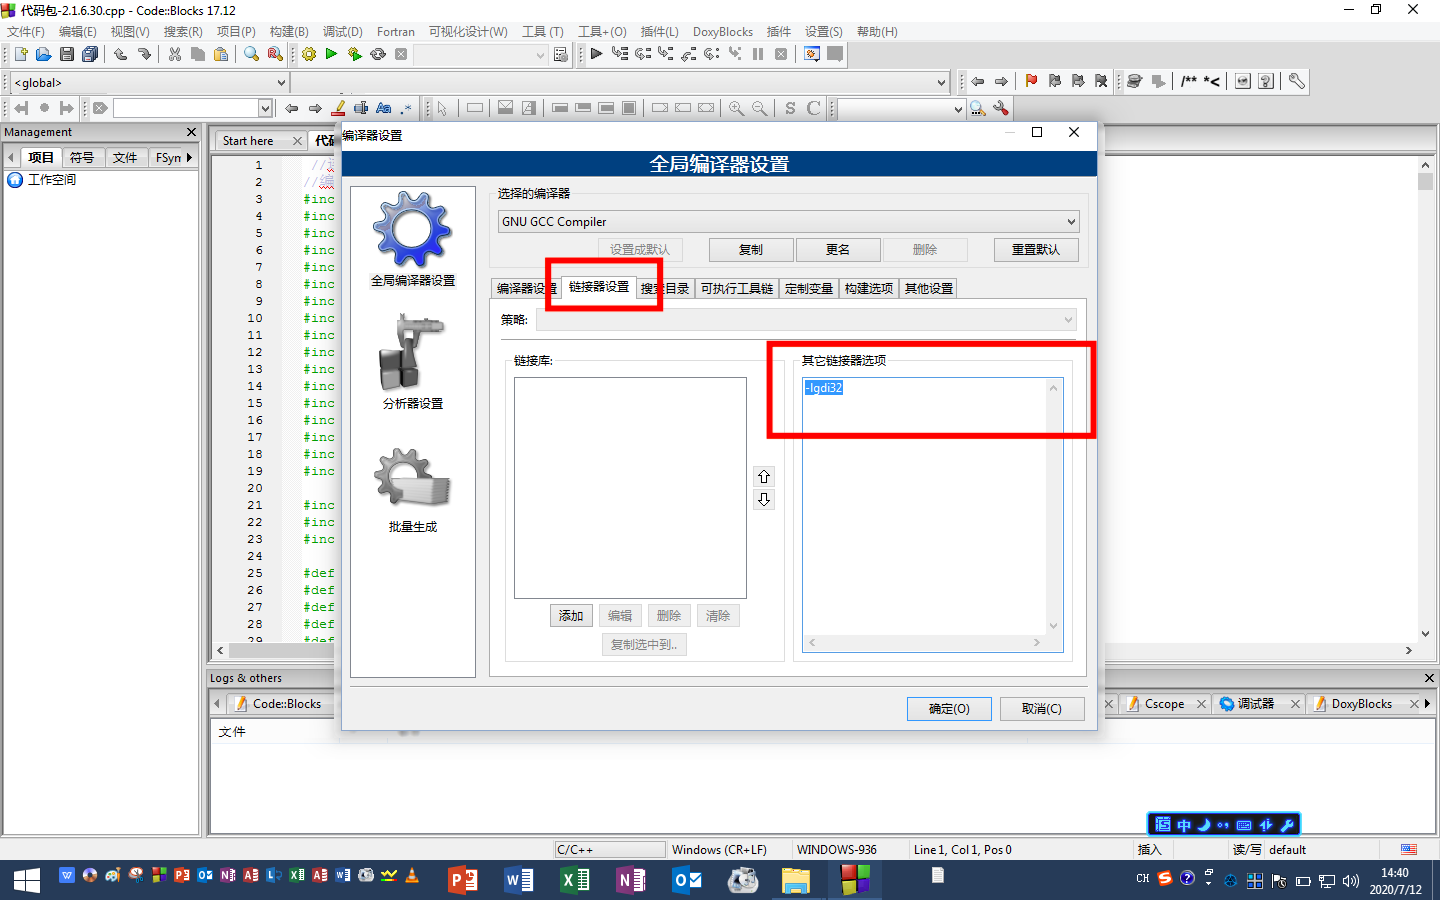
Task: Click the 添加 library button
Action: tap(571, 616)
